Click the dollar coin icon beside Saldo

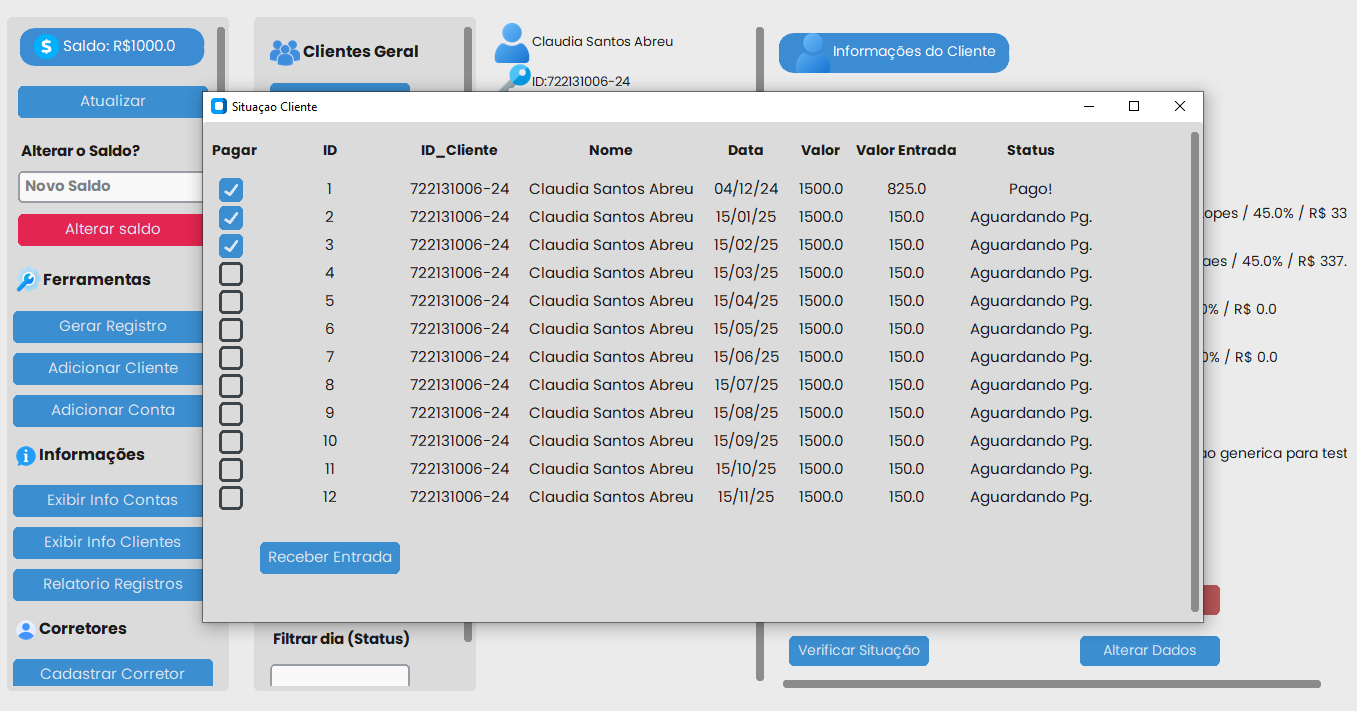[x=45, y=47]
